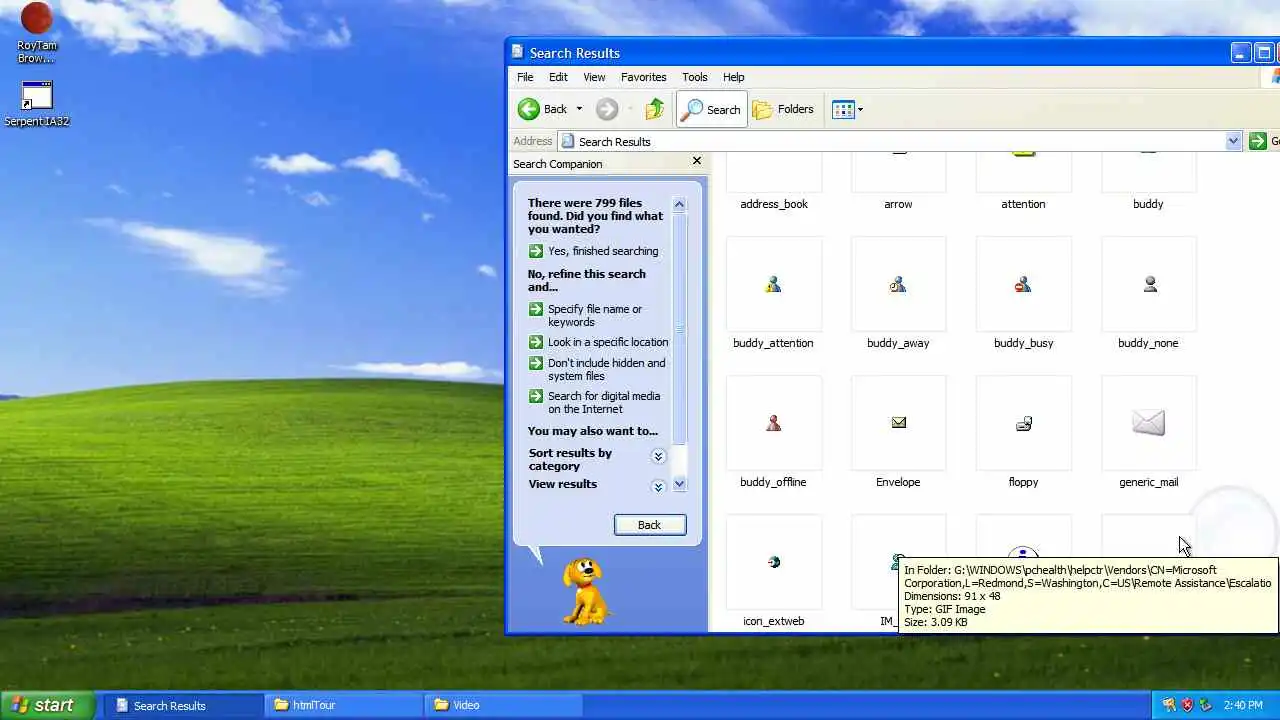Toggle the Search pane toolbar button
Viewport: 1280px width, 720px height.
coord(711,109)
